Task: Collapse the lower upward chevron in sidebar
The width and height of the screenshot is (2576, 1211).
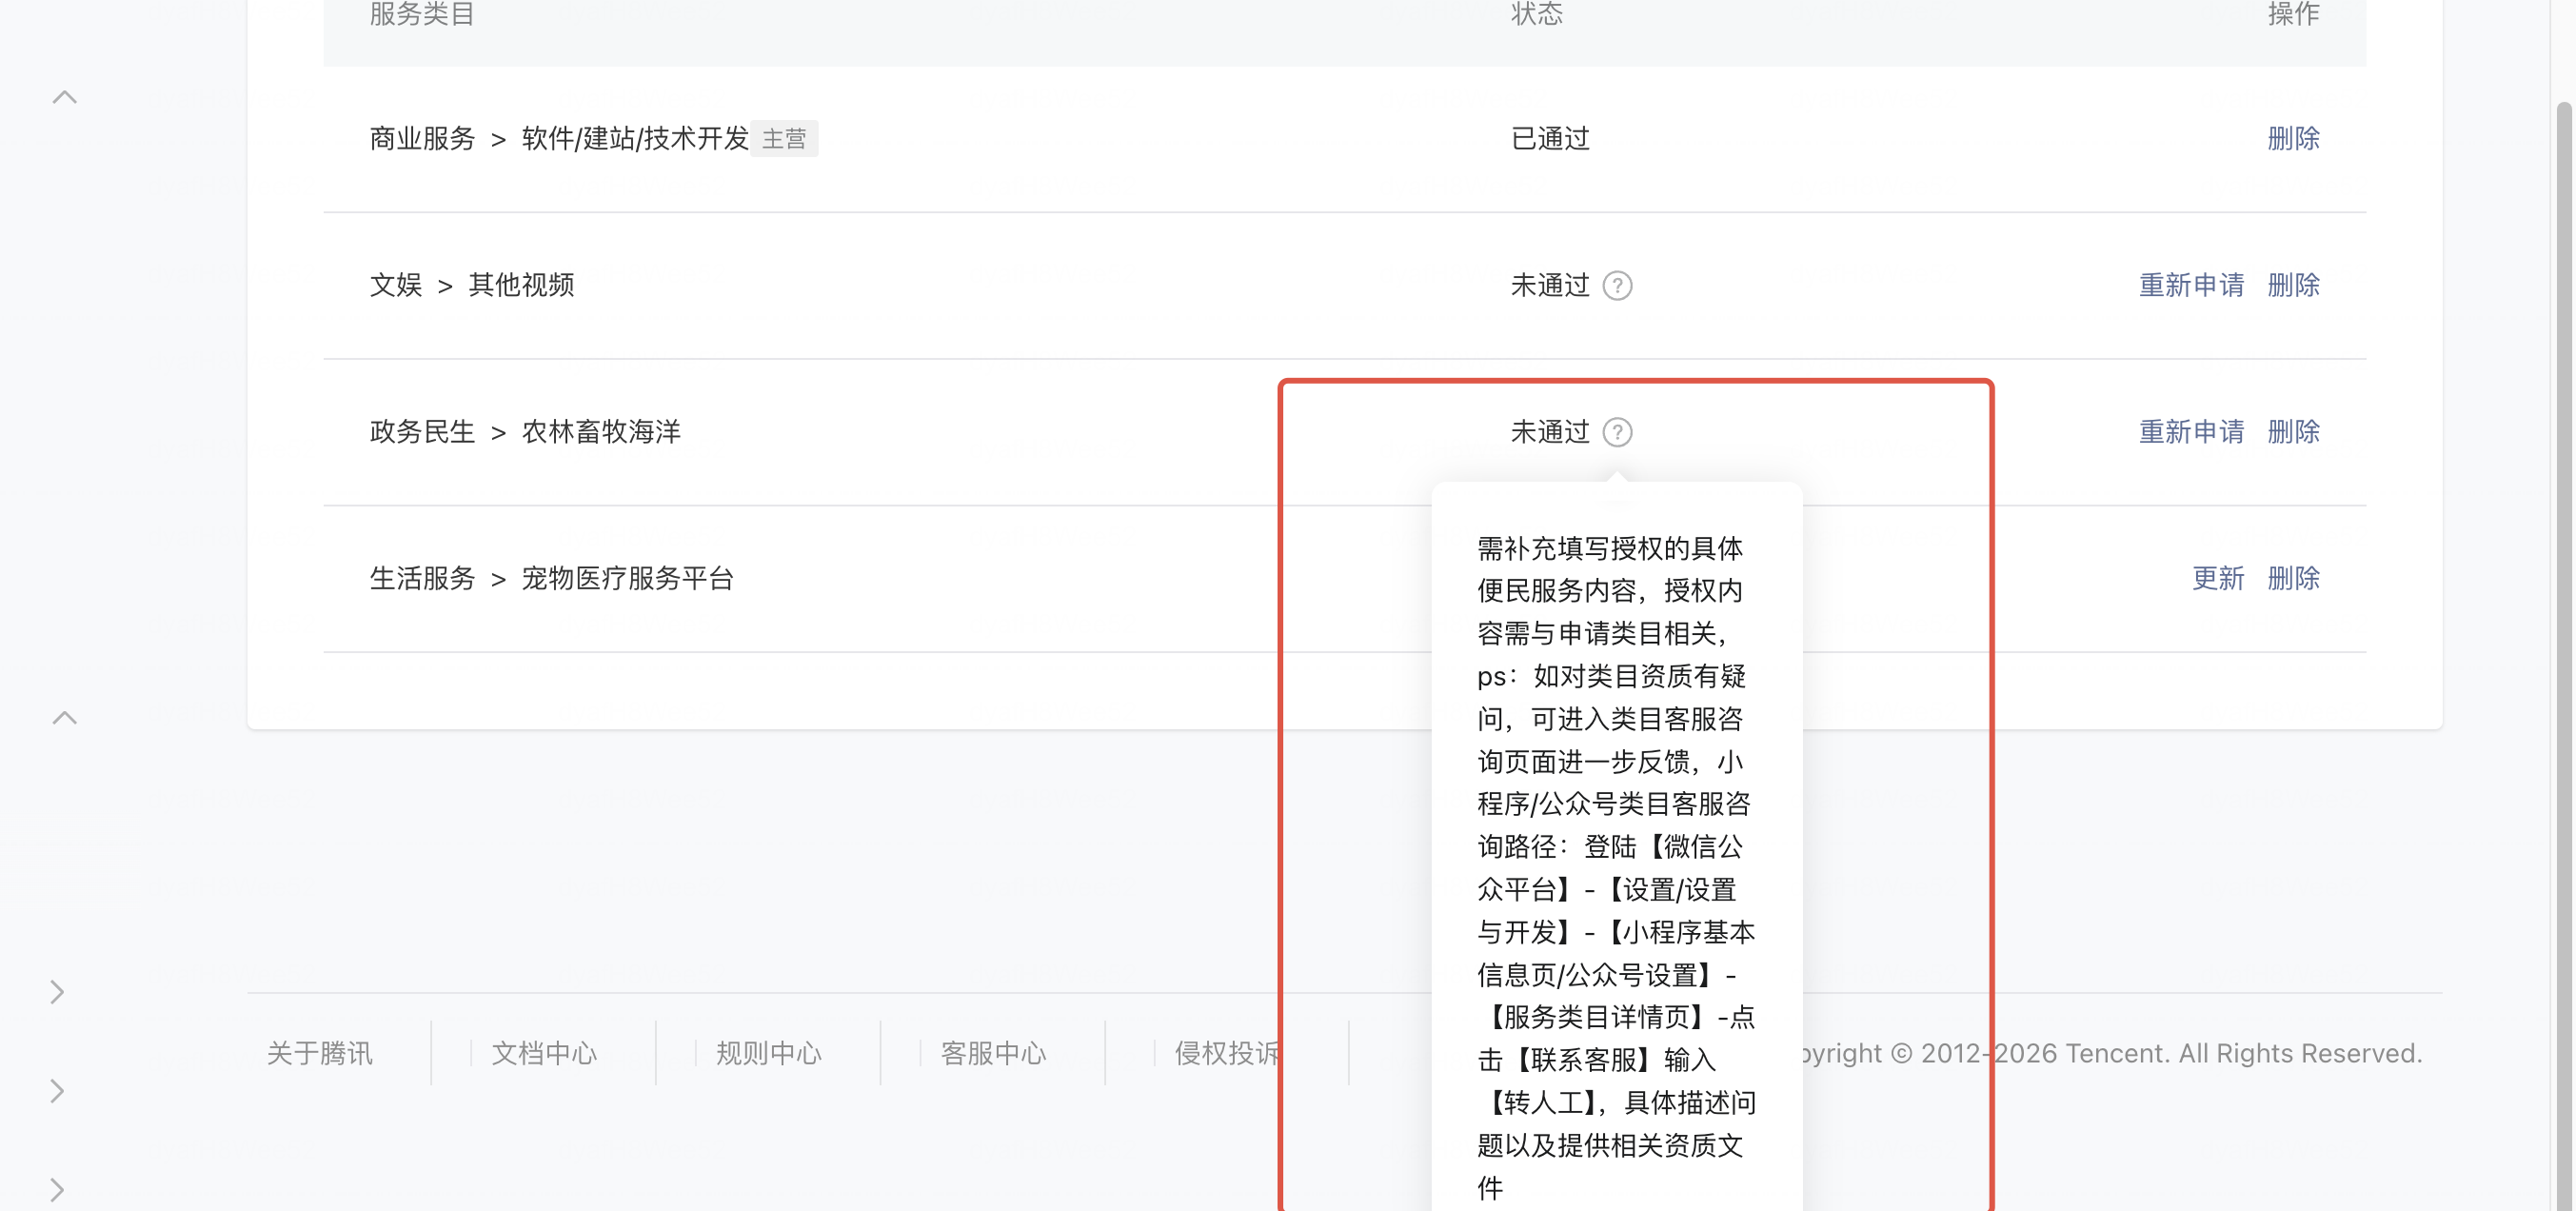Action: [64, 717]
